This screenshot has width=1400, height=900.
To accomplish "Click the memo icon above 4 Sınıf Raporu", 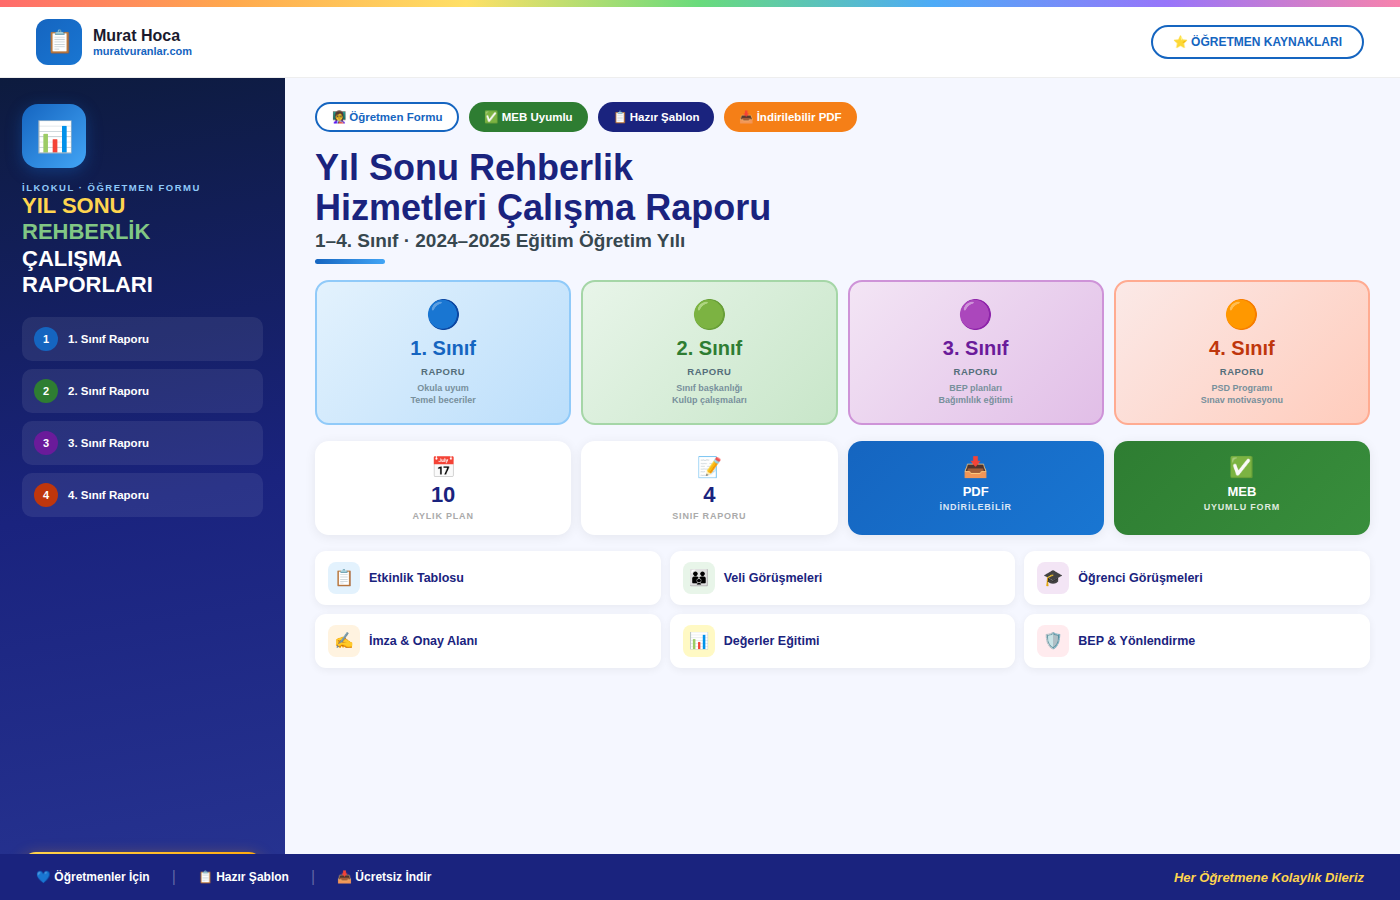I will [x=709, y=467].
